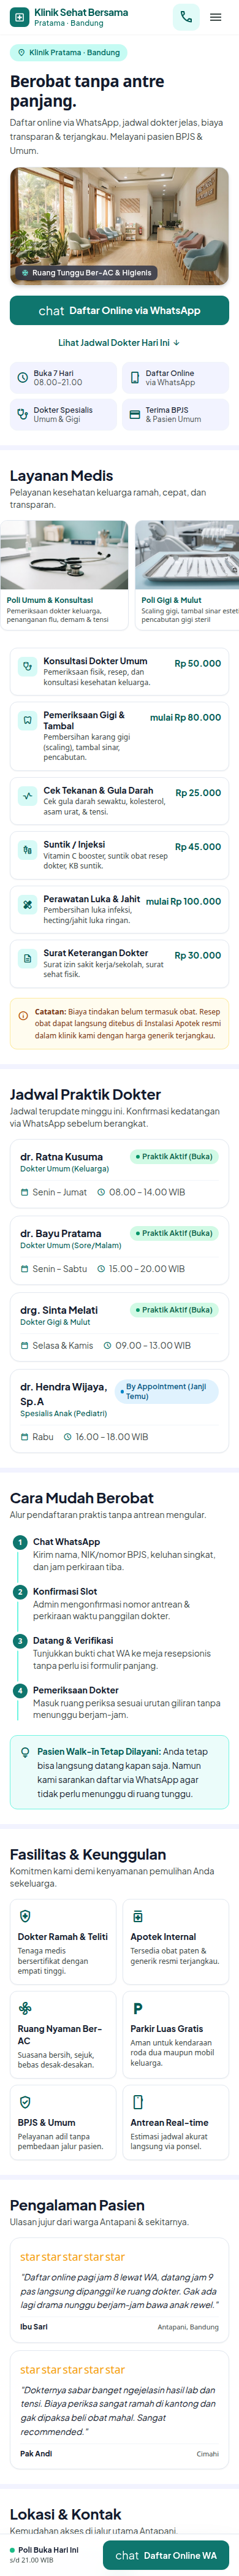Click Daftar Online via WhatsApp button
Screen dimensions: 239x2576
point(119,311)
